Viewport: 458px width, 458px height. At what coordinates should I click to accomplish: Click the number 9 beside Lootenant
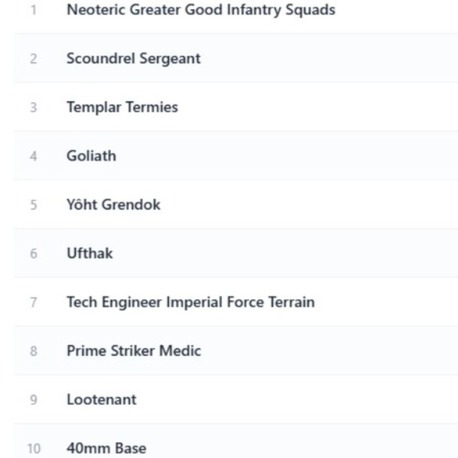[34, 400]
